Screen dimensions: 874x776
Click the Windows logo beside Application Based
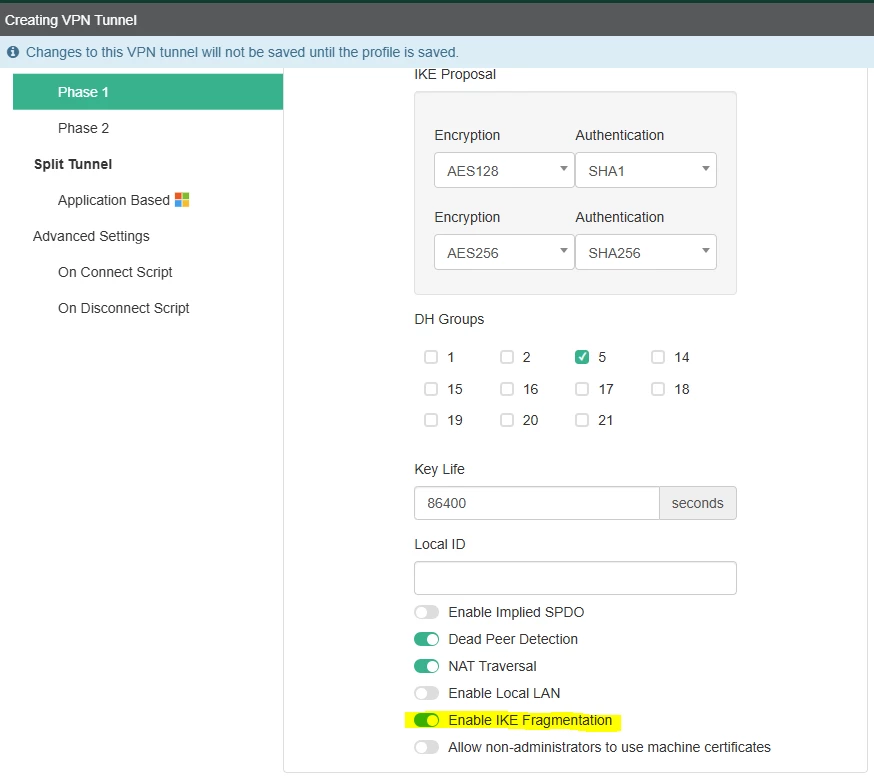tap(182, 200)
